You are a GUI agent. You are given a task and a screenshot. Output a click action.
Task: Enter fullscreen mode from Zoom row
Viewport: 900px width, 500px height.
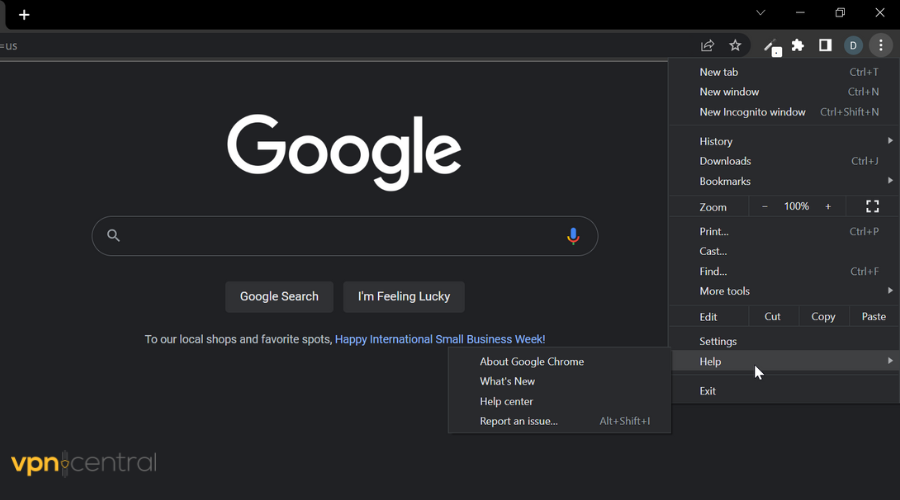pos(872,206)
